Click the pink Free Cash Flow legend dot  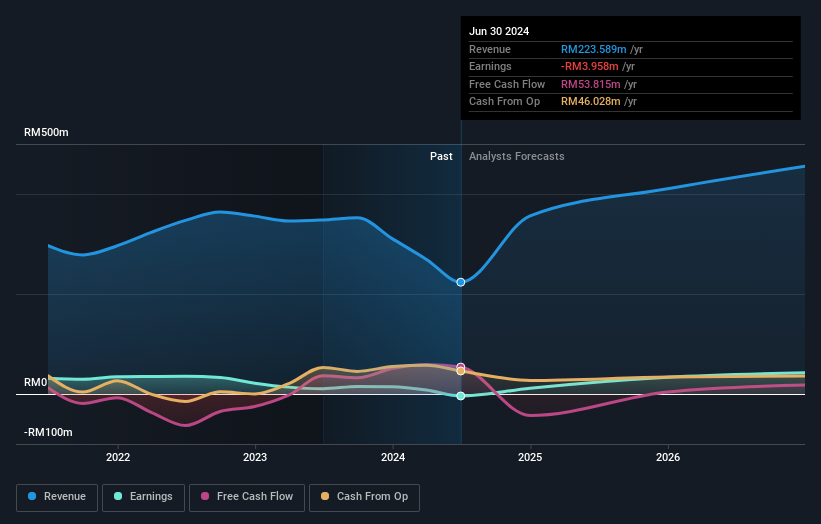pos(205,496)
